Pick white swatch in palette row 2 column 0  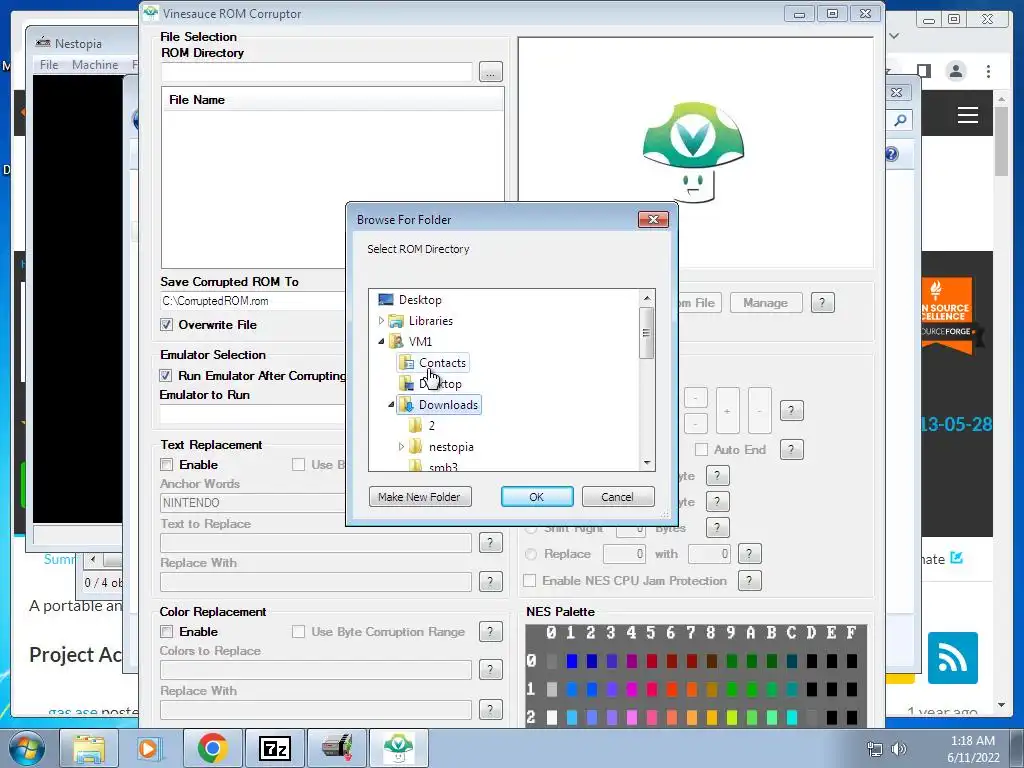[x=552, y=718]
